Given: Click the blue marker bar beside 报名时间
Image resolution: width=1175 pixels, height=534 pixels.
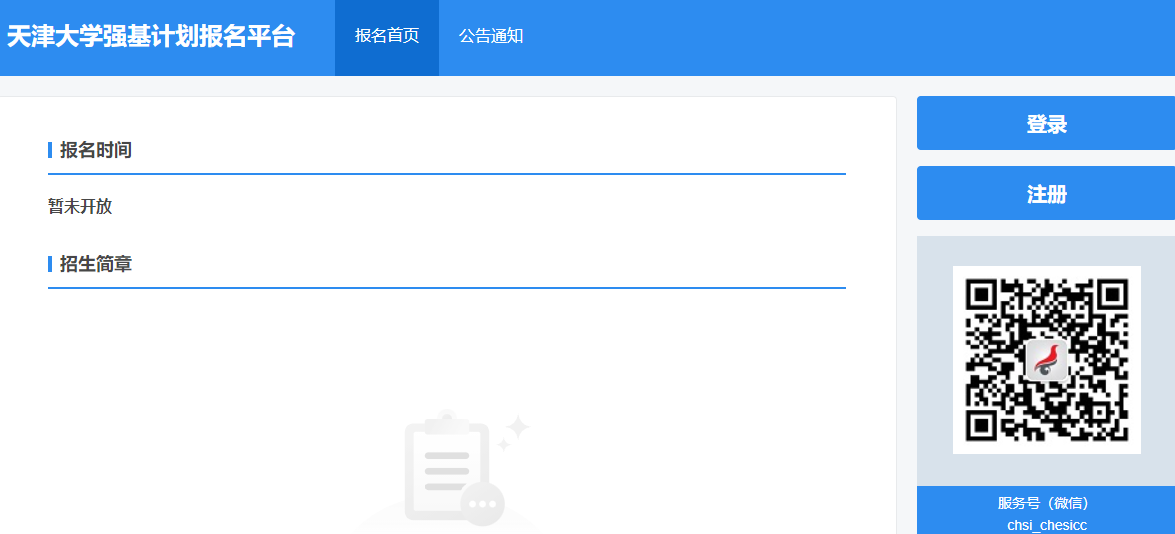Looking at the screenshot, I should [50, 150].
